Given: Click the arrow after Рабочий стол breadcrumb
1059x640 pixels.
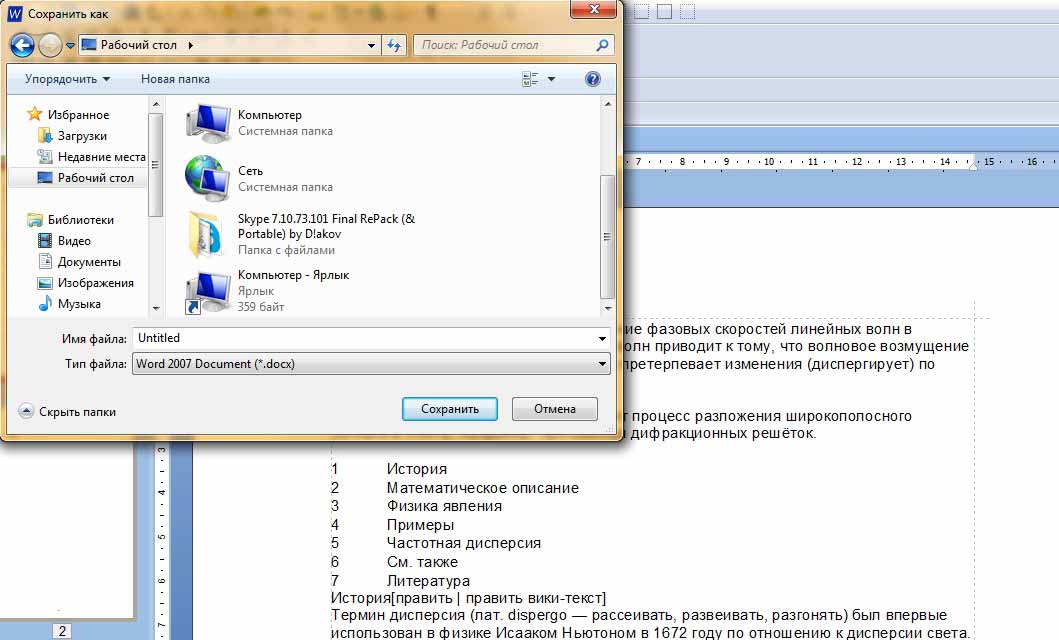Looking at the screenshot, I should coord(190,45).
